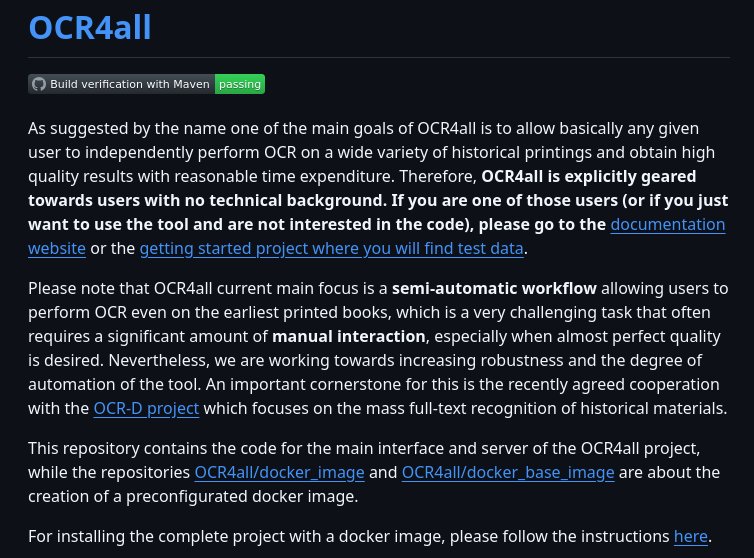Open getting started project test data link

point(331,249)
